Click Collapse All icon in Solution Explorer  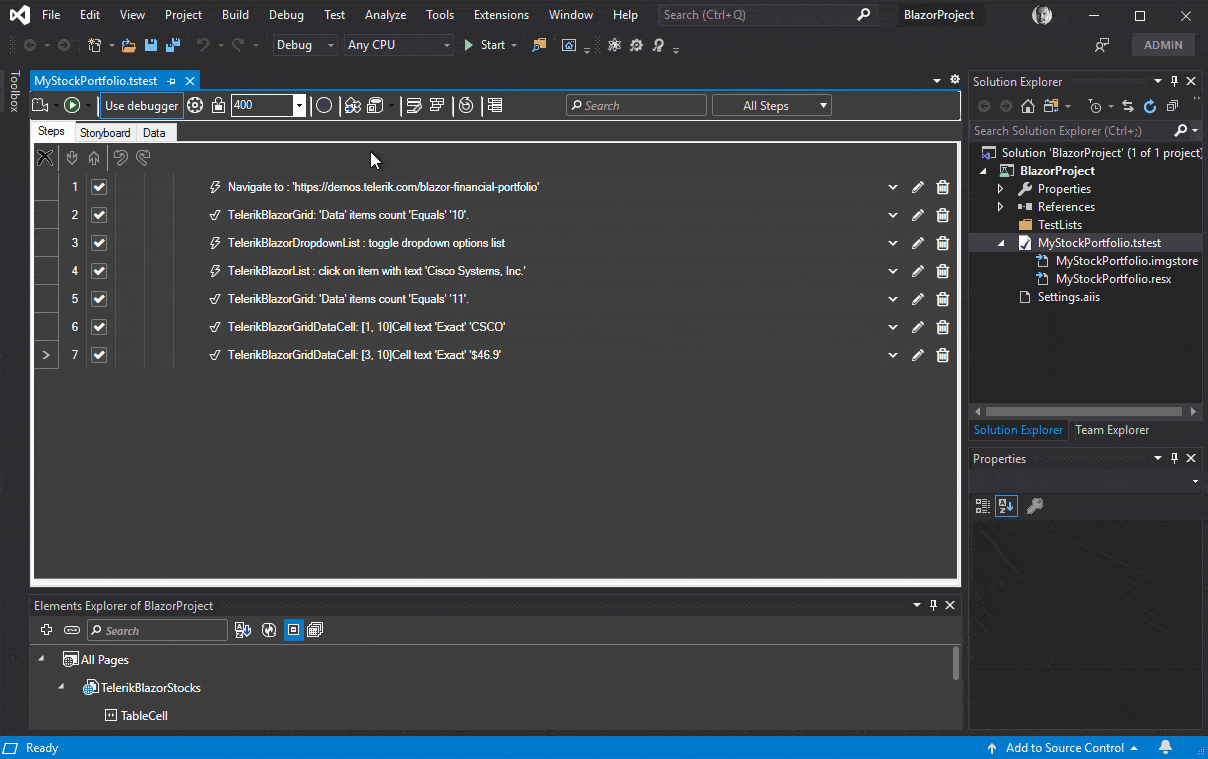(1172, 106)
